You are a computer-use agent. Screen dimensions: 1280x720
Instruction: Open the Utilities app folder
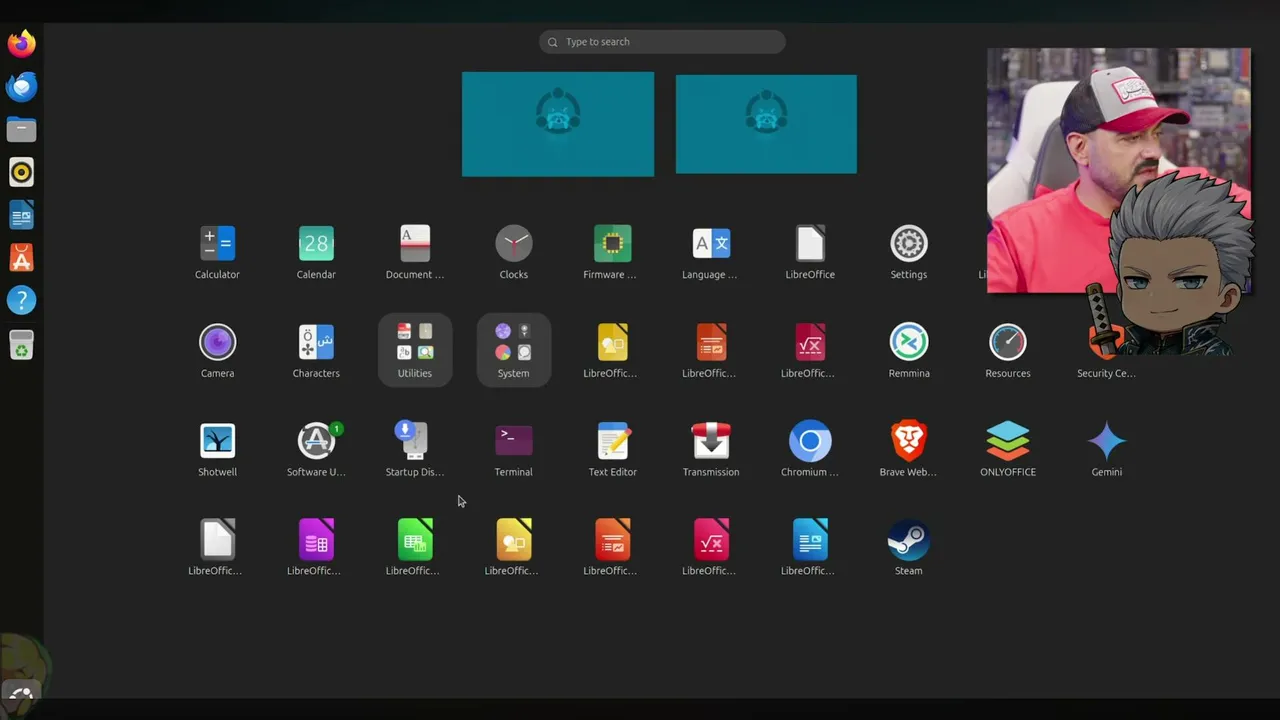[415, 349]
